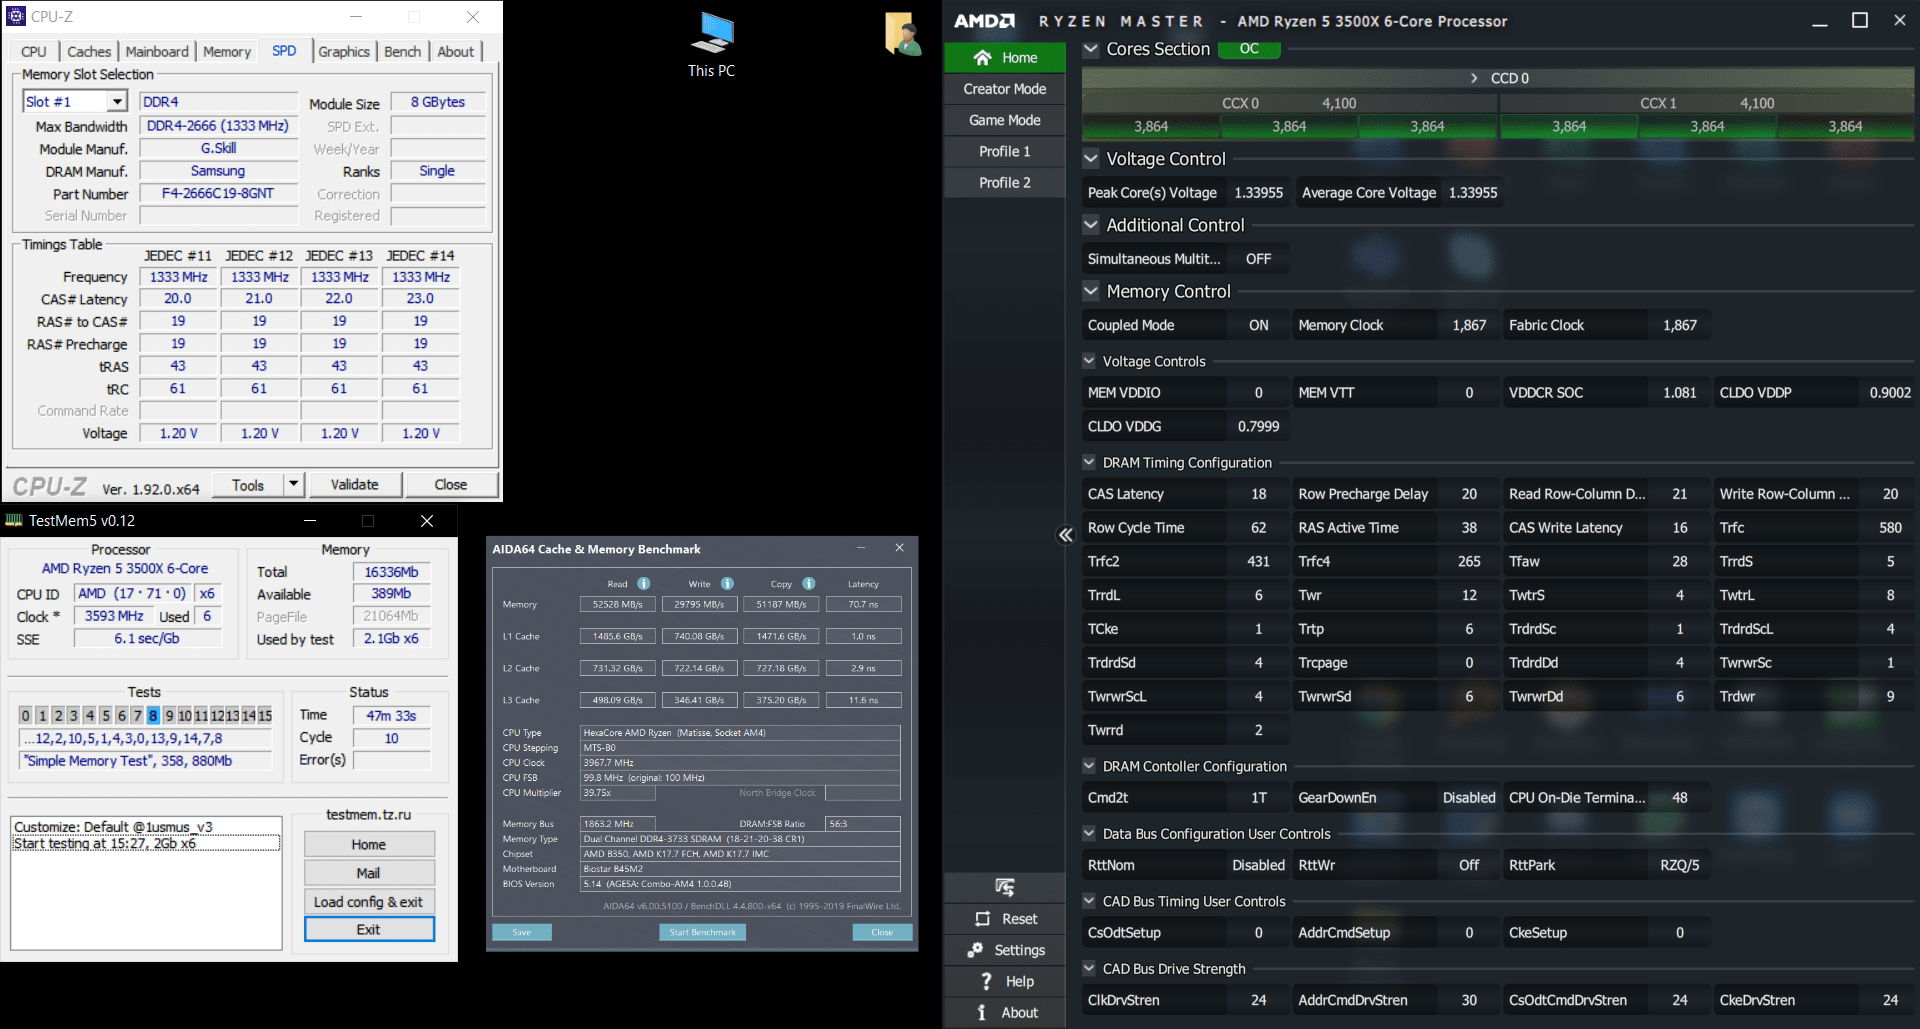Toggle the OC switch in Cores Section
This screenshot has height=1029, width=1920.
(1249, 49)
